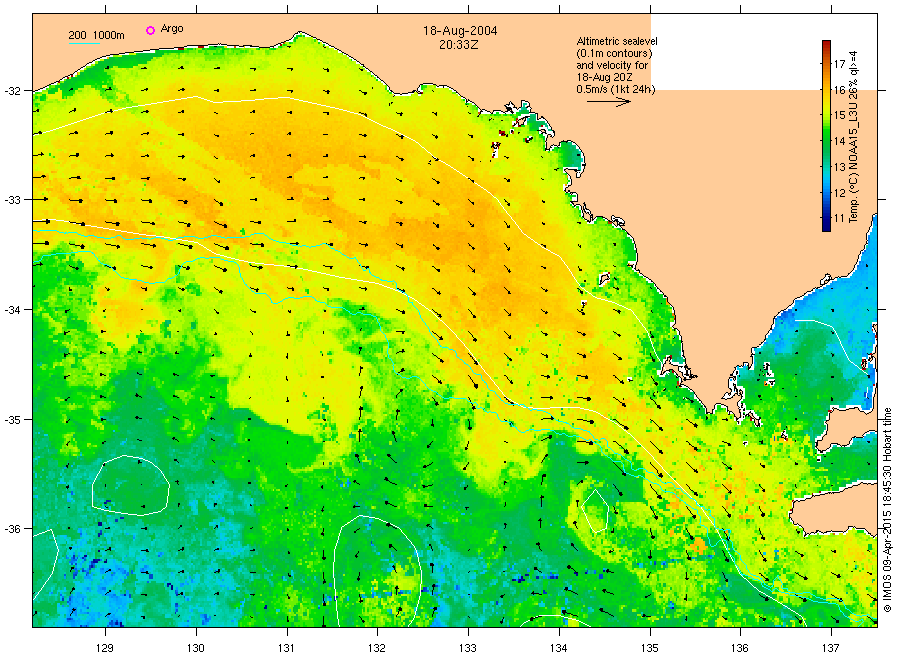This screenshot has width=900, height=660.
Task: Click the 14 value on color scale
Action: click(839, 141)
